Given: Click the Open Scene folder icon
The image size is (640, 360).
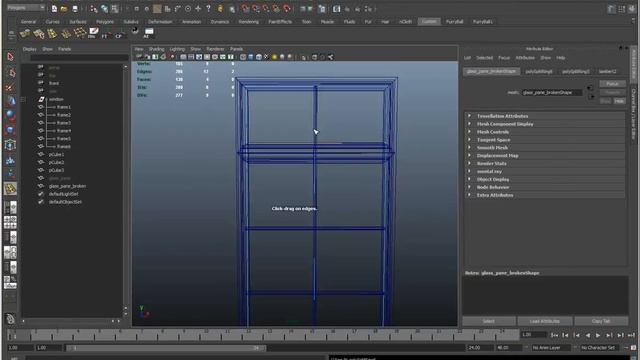Looking at the screenshot, I should 64,9.
